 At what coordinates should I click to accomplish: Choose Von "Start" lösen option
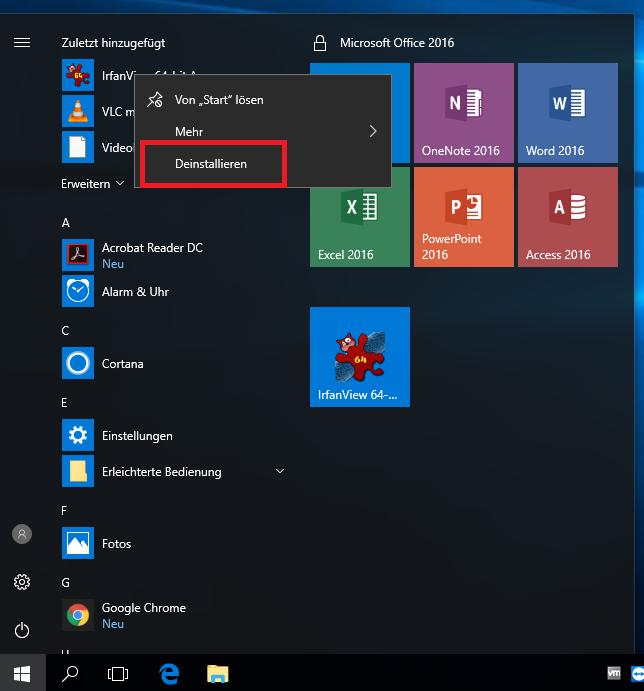click(x=218, y=100)
